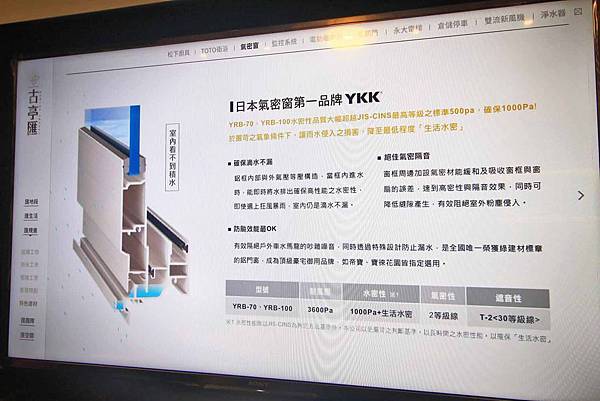600x401 pixels.
Task: Collapse the 匯規畫 sidebar section
Action: (x=31, y=231)
